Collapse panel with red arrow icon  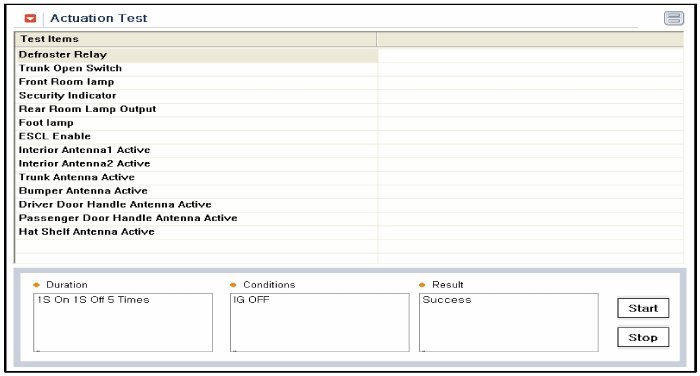click(x=30, y=18)
